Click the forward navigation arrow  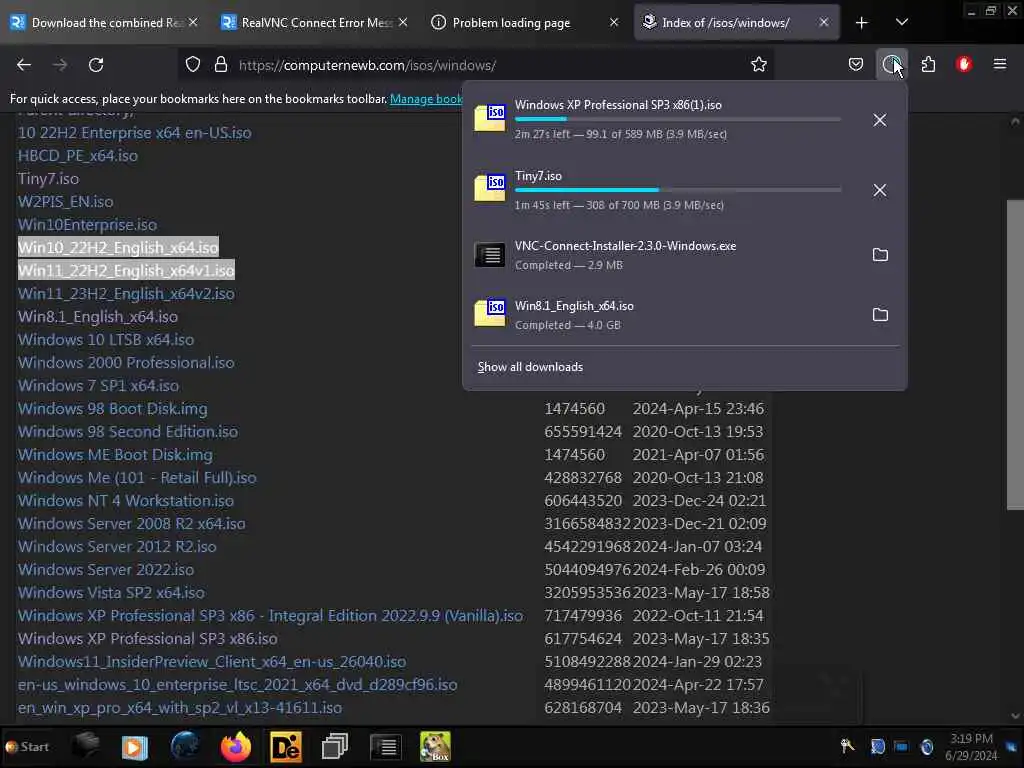[60, 65]
